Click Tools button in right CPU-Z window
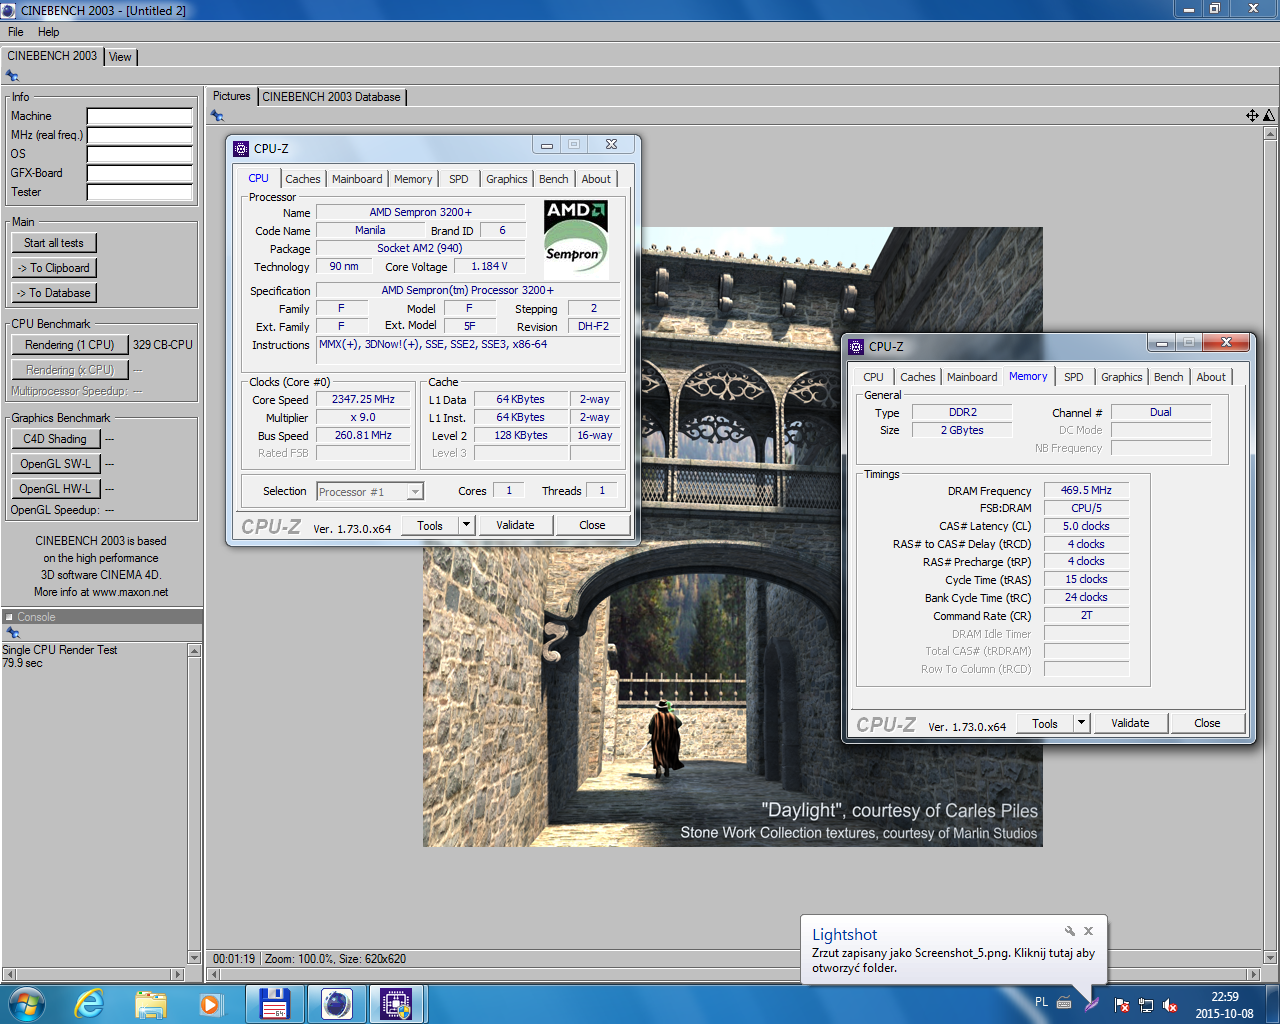This screenshot has width=1280, height=1024. click(x=1045, y=723)
